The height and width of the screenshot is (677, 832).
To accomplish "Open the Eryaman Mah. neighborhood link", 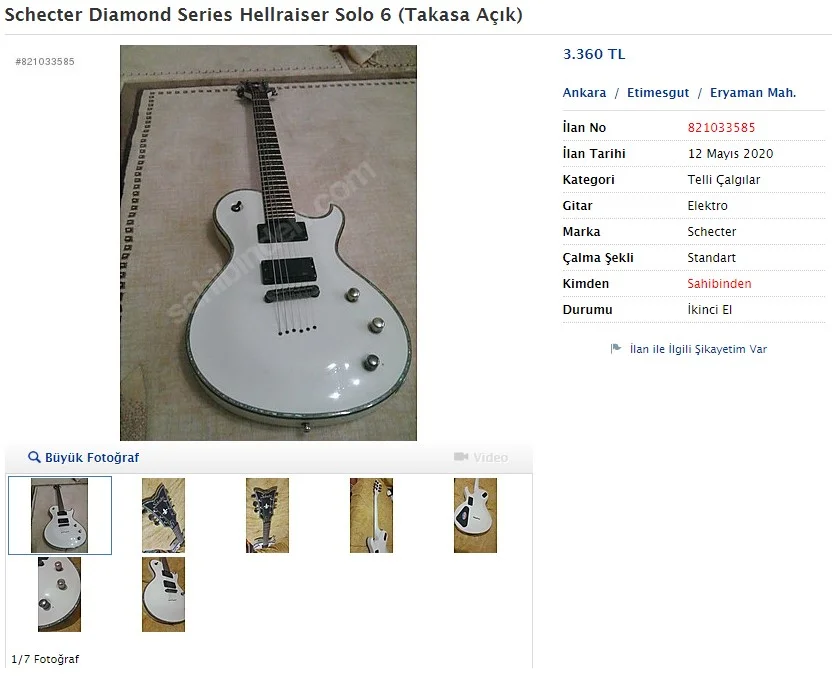I will [x=753, y=93].
